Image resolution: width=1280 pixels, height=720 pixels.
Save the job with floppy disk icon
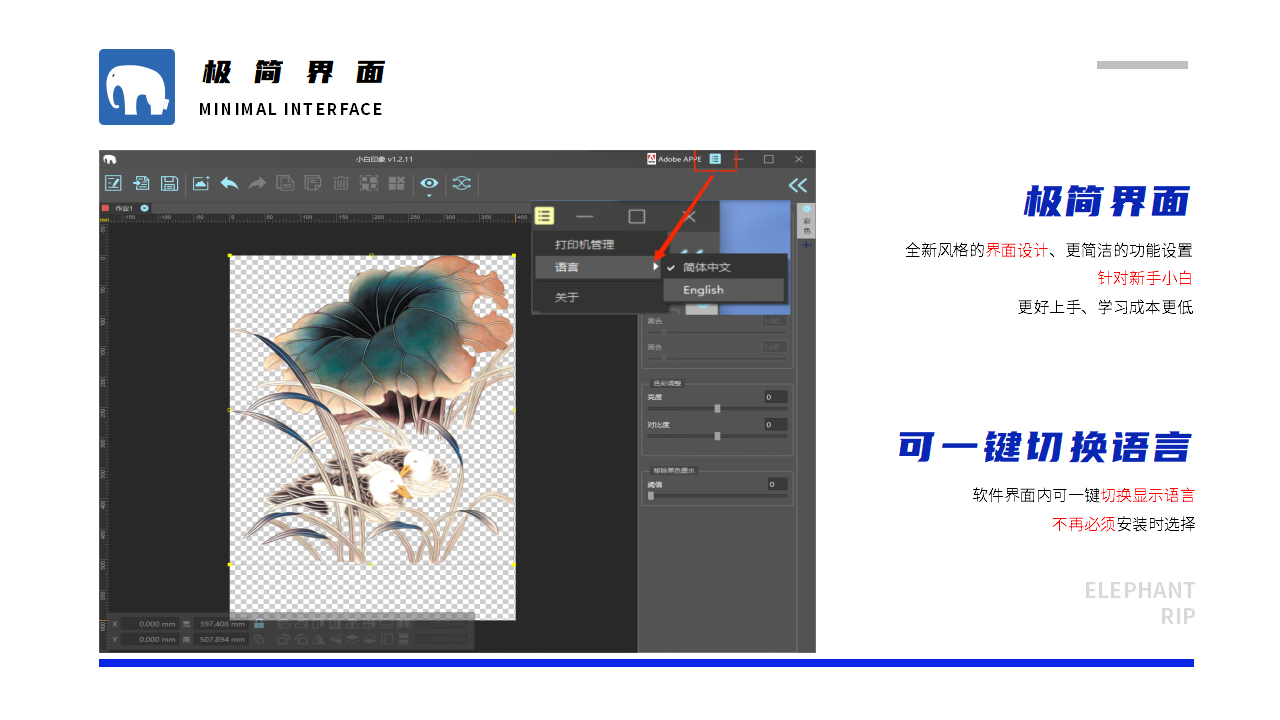click(169, 183)
